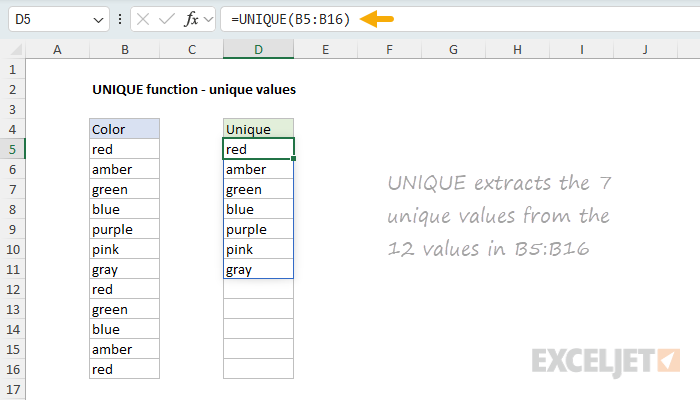
Task: Select cell B10 containing 'pink'
Action: pyautogui.click(x=125, y=249)
